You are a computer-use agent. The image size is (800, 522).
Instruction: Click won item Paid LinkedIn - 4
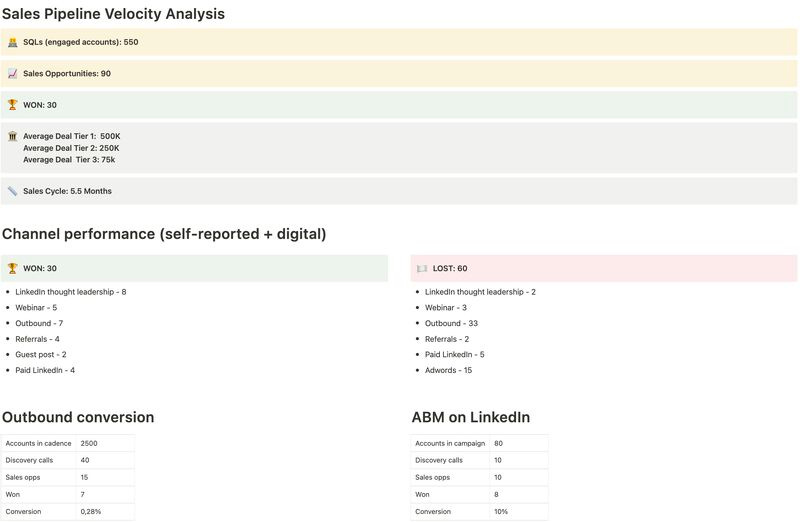45,370
